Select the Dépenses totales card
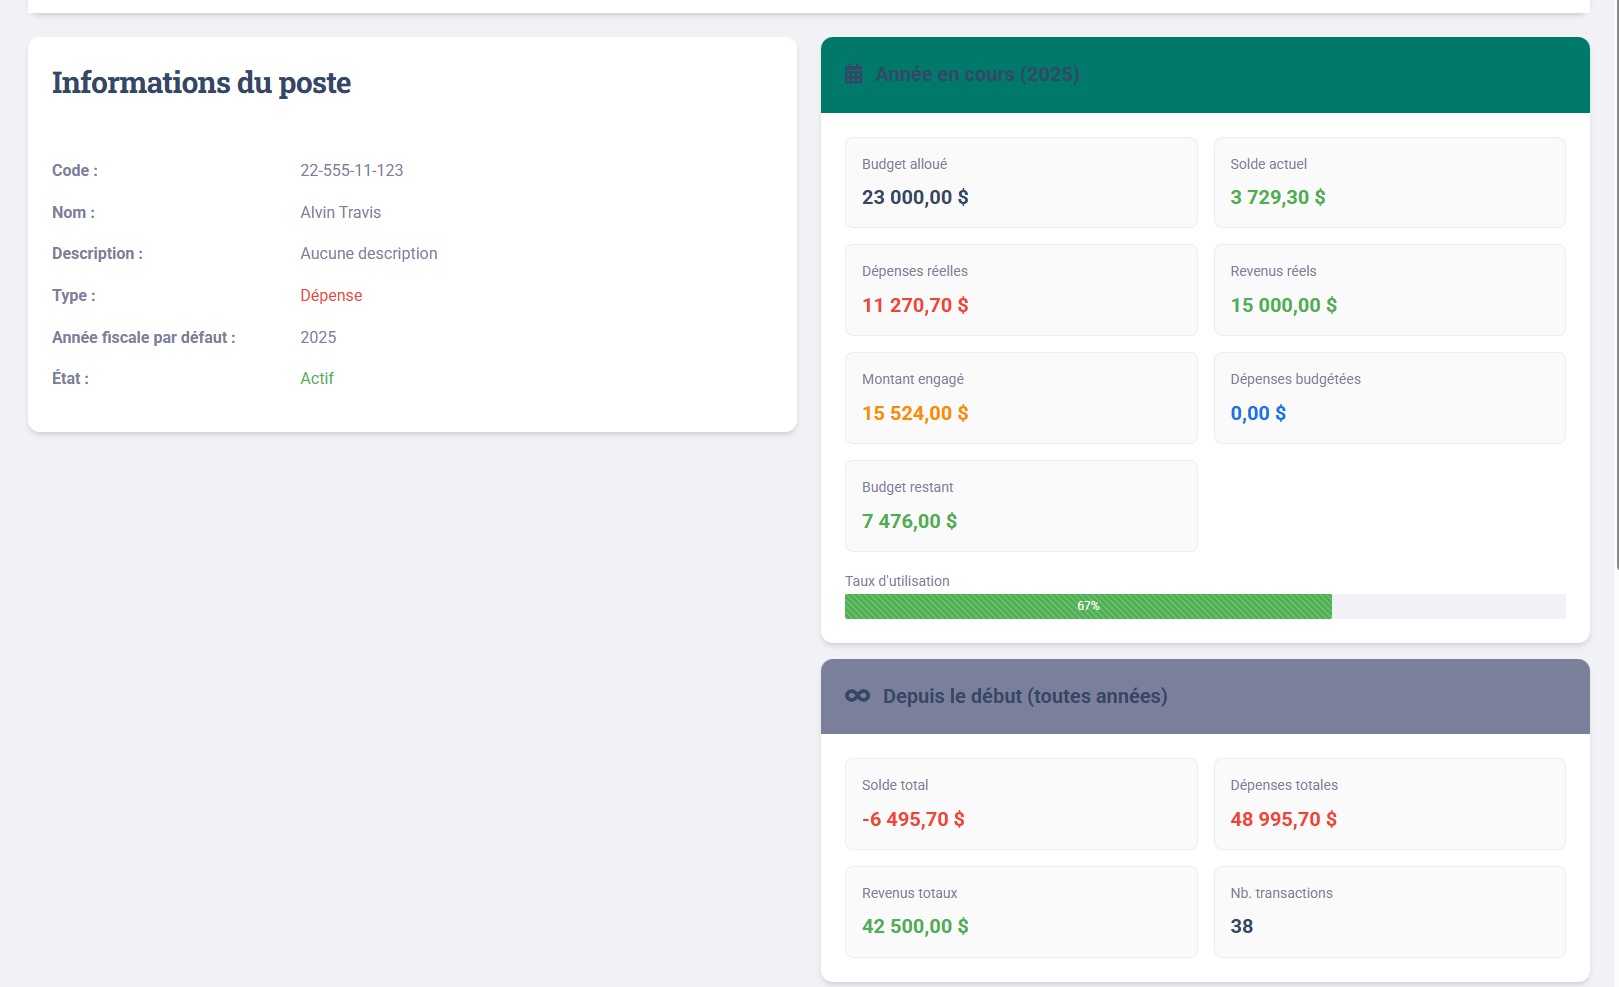The image size is (1619, 987). pos(1388,804)
